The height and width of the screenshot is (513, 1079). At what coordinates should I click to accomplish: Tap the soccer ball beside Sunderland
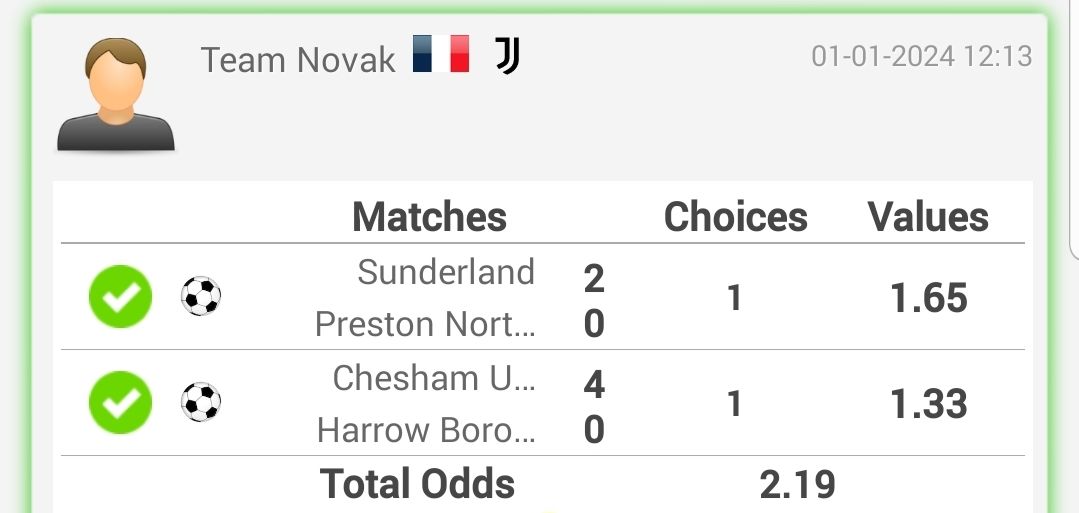201,296
